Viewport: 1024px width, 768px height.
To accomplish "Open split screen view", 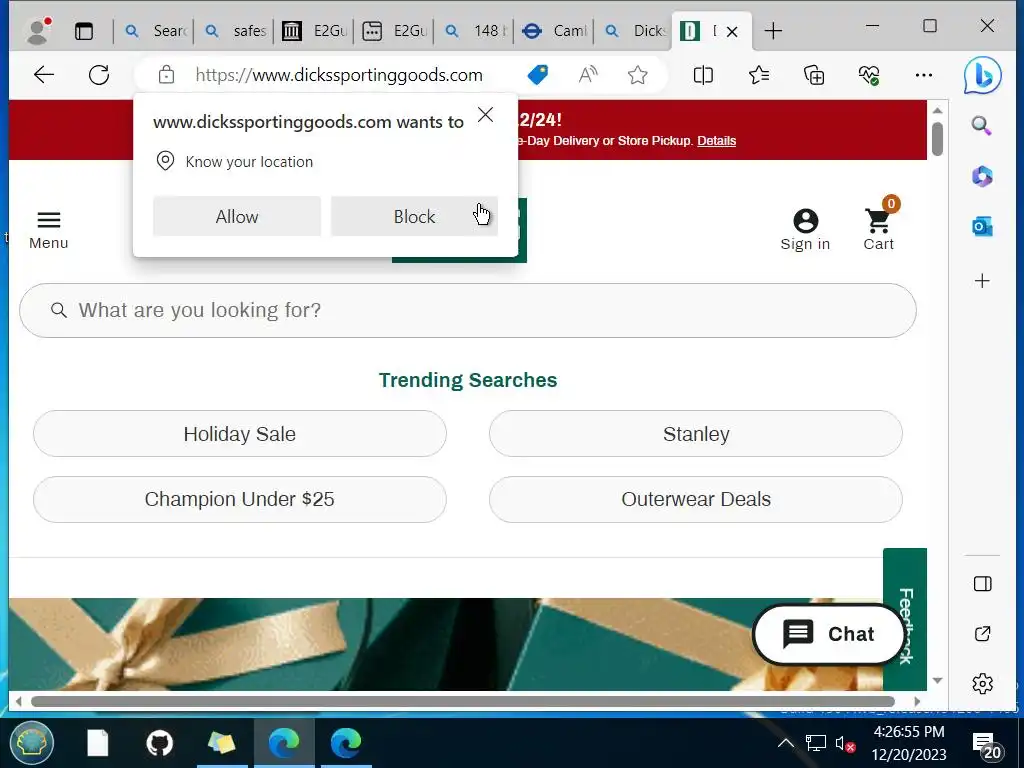I will click(x=703, y=75).
